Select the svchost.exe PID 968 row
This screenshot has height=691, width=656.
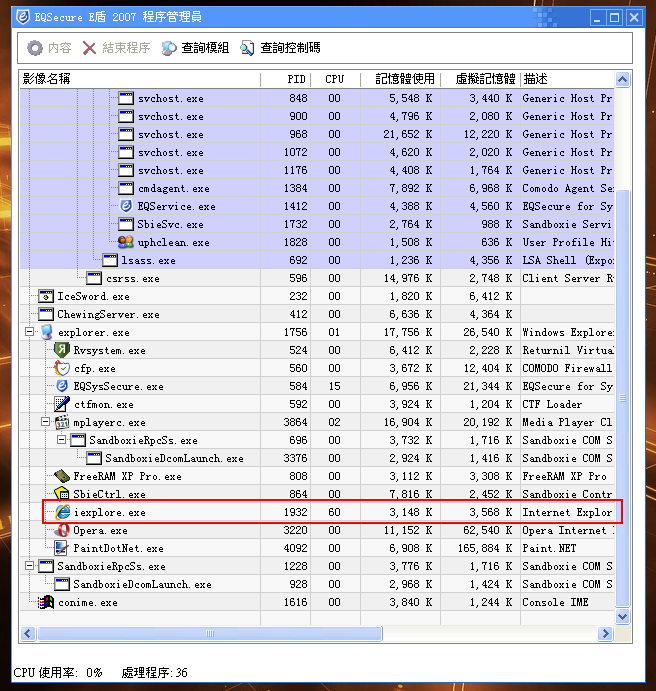317,134
